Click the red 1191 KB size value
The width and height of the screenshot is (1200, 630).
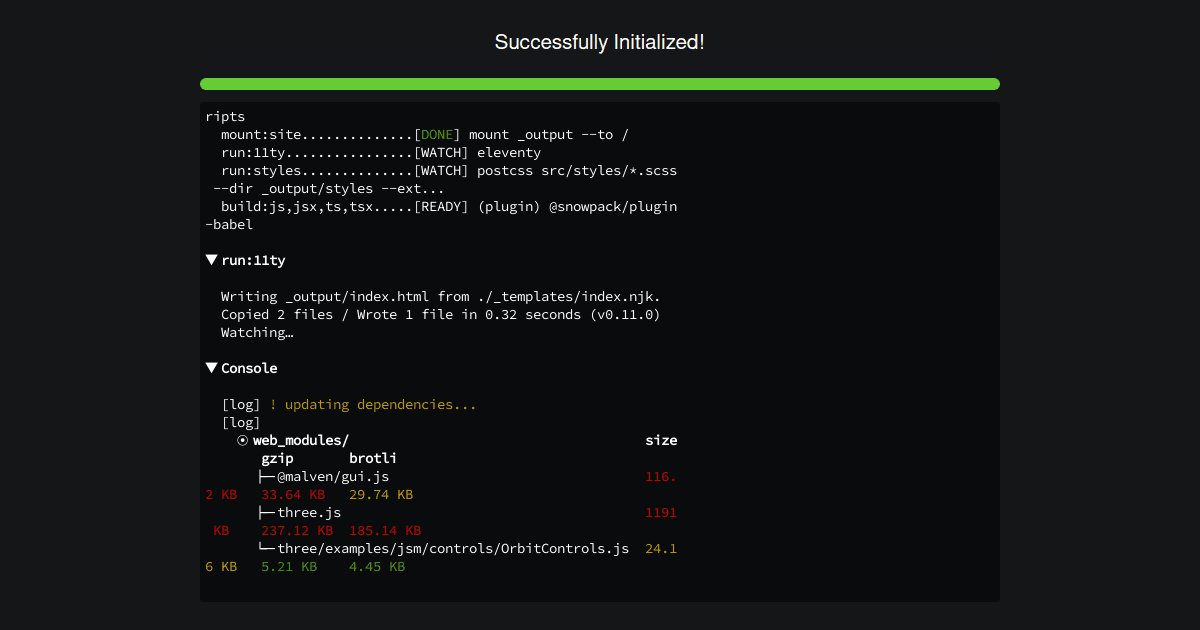point(661,512)
